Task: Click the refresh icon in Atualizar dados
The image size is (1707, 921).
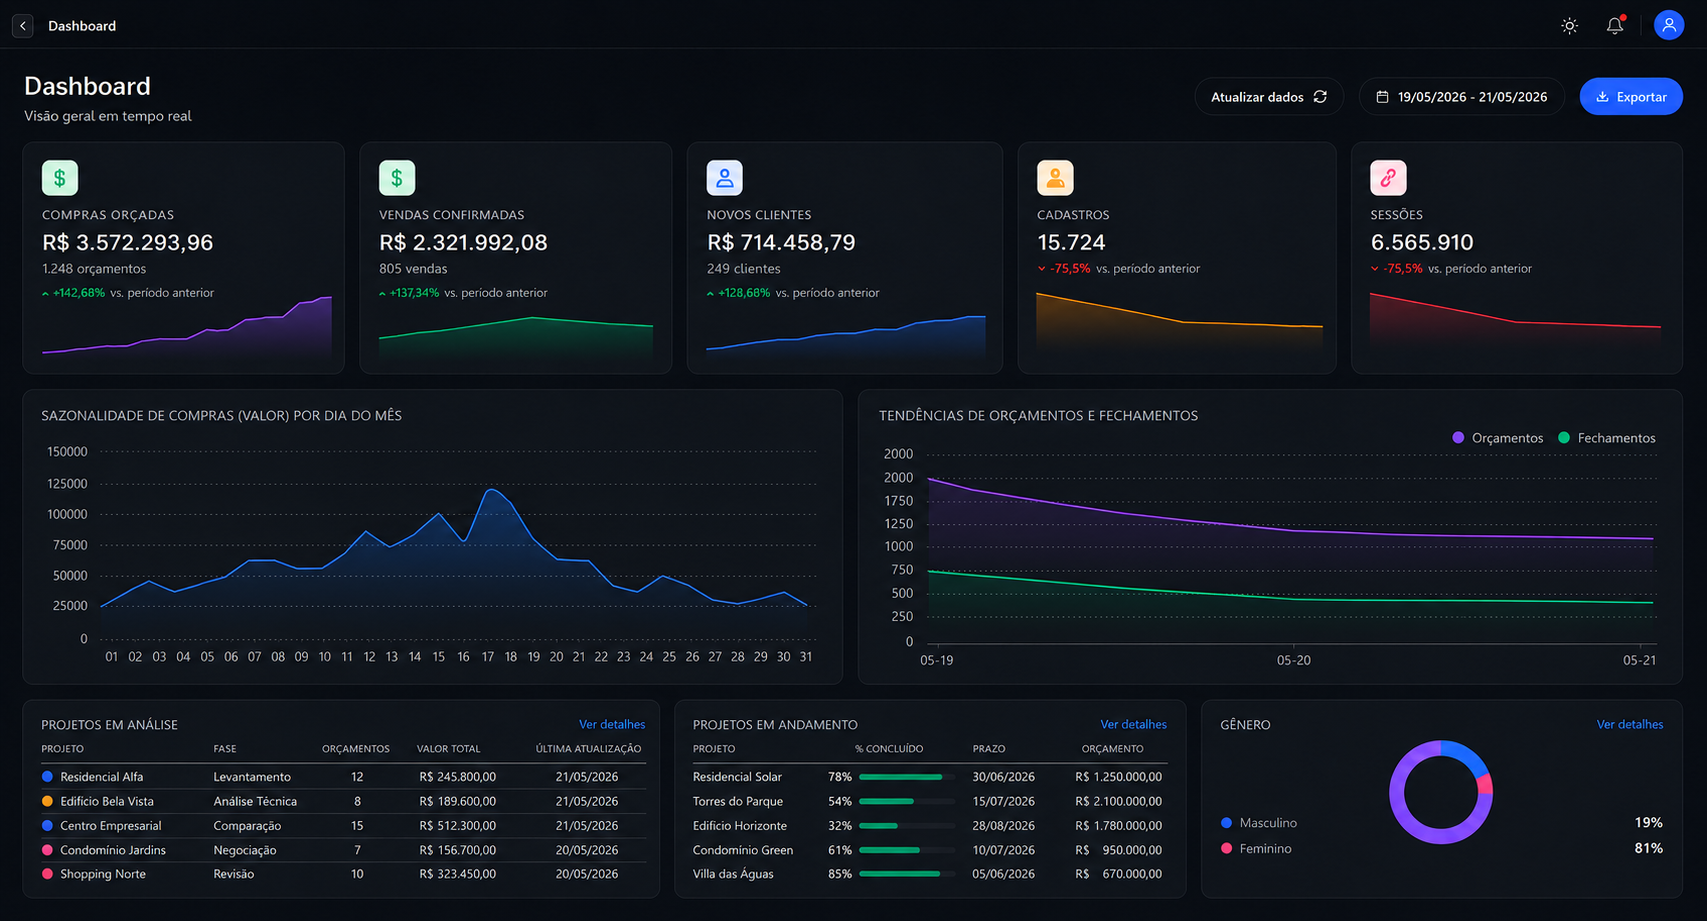Action: (1320, 97)
